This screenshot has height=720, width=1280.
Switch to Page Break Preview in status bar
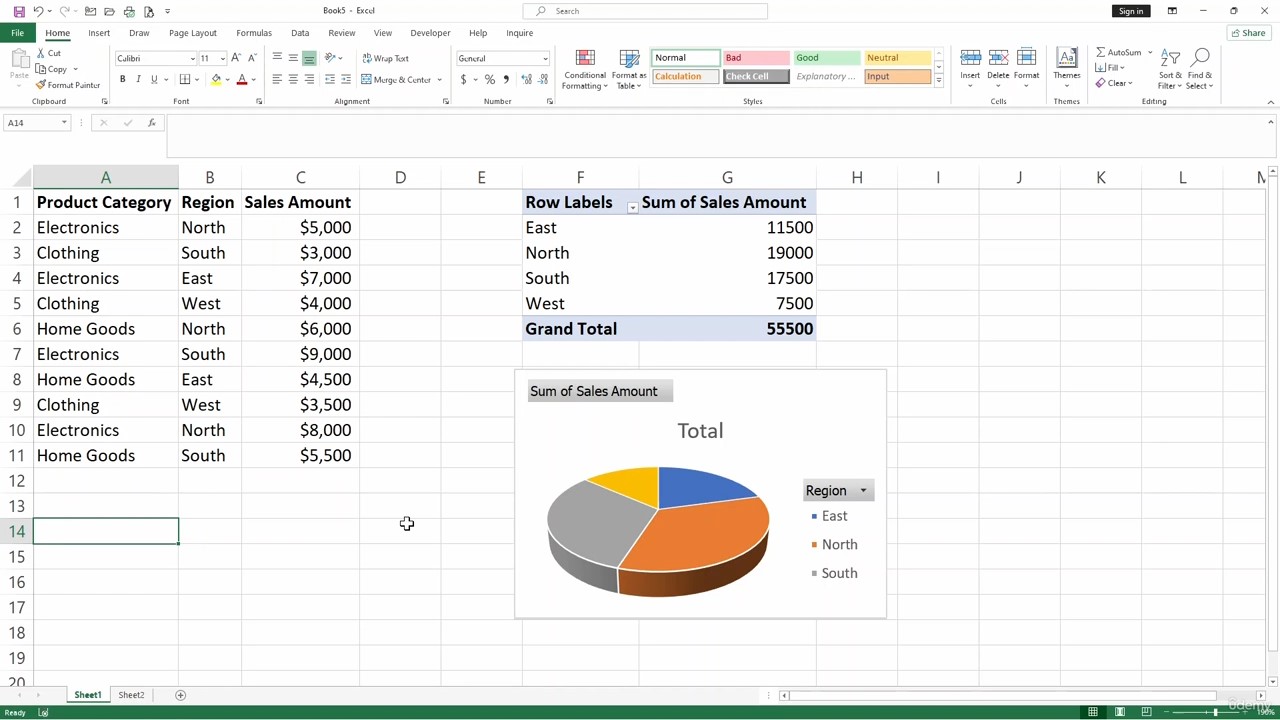(1146, 712)
